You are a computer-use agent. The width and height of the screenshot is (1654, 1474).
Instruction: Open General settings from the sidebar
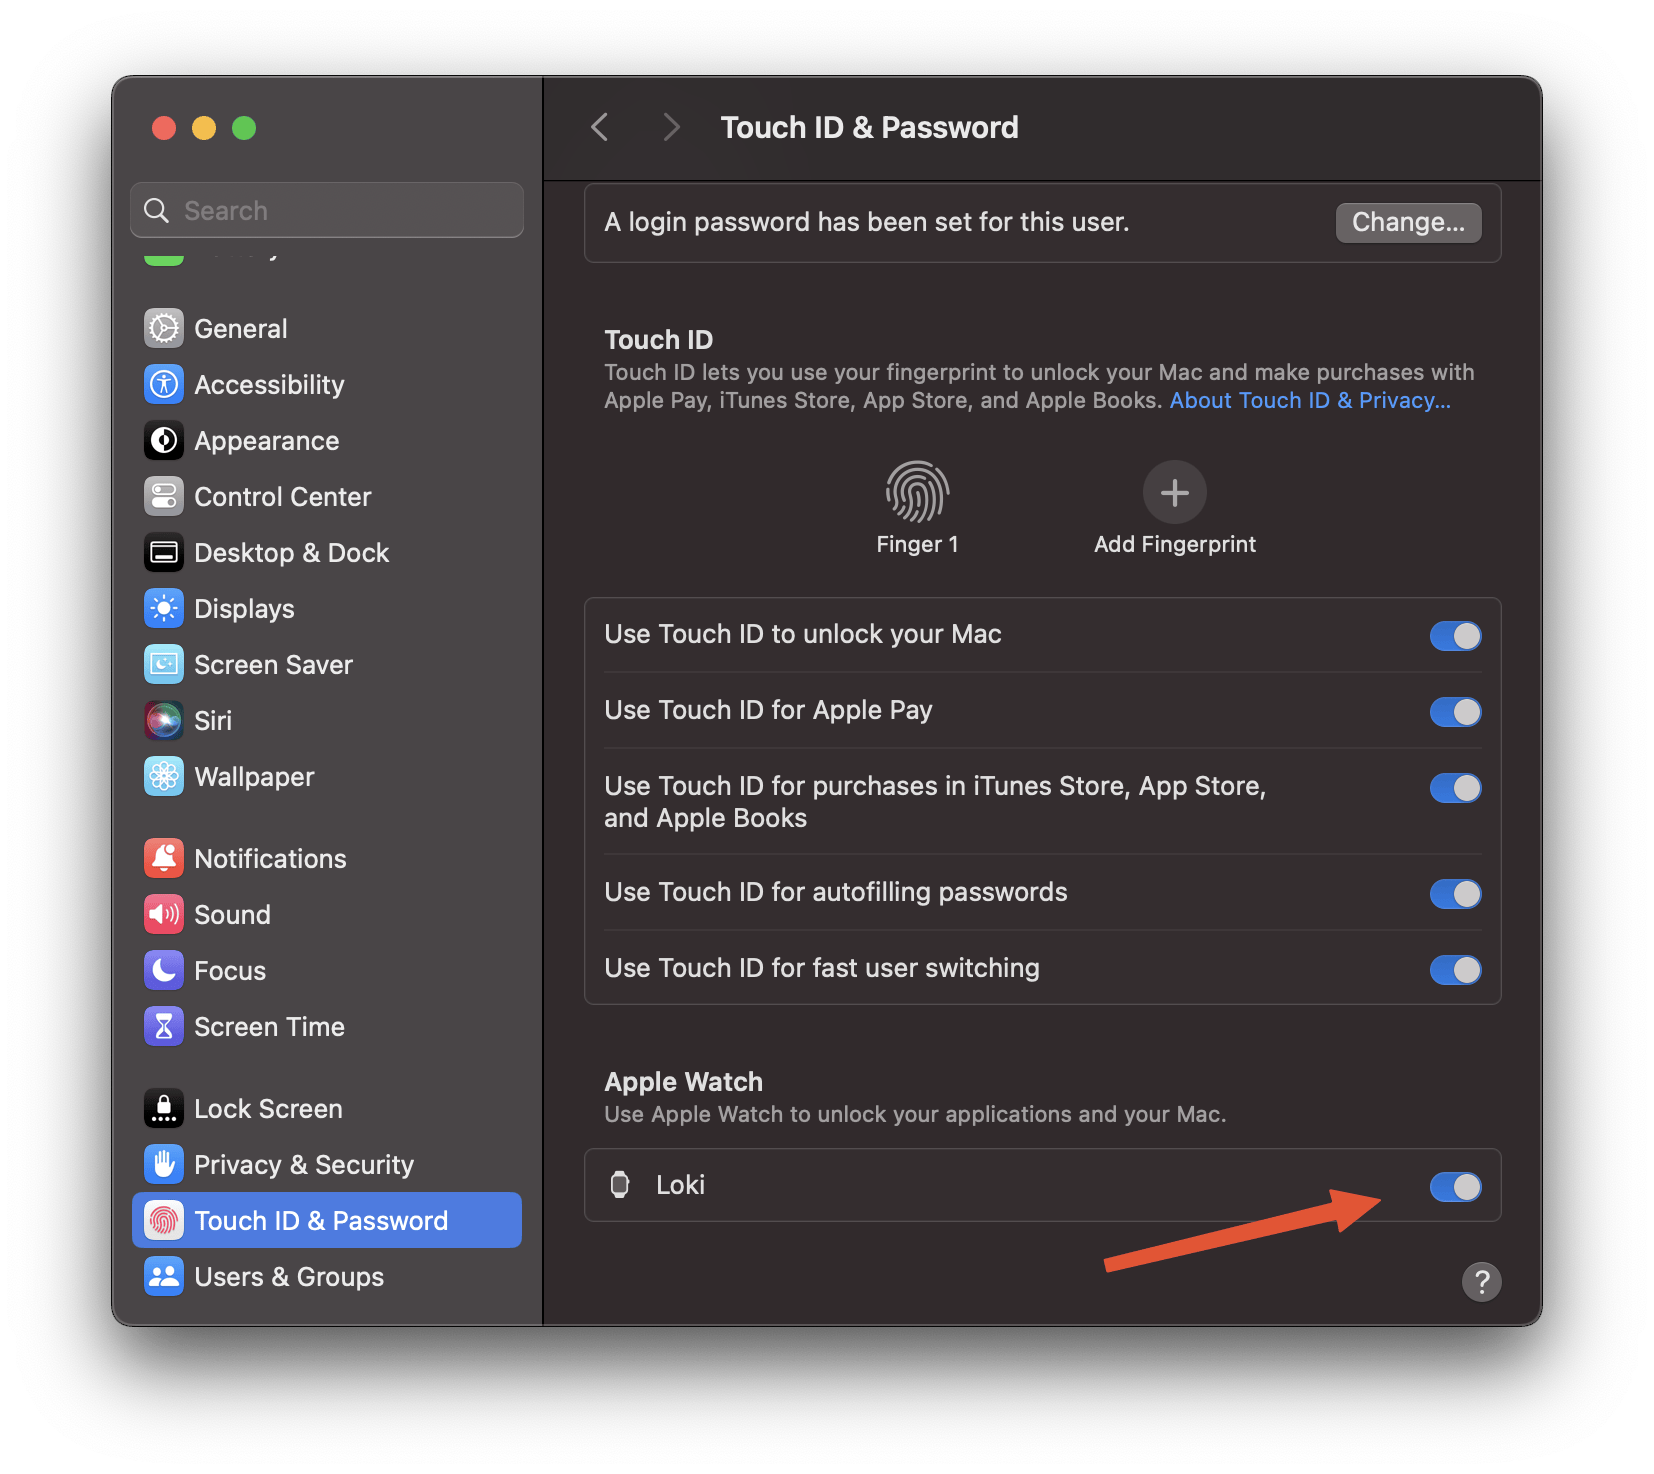239,328
